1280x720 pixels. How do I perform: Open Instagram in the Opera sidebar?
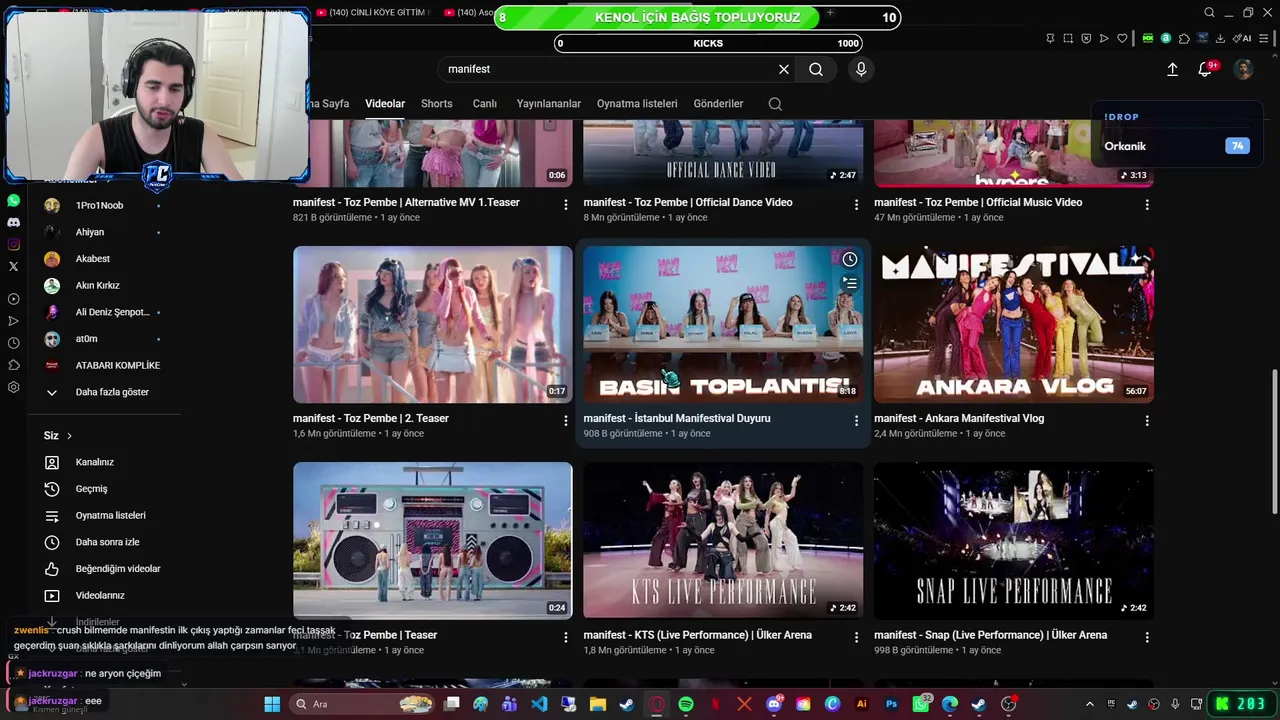(x=13, y=244)
